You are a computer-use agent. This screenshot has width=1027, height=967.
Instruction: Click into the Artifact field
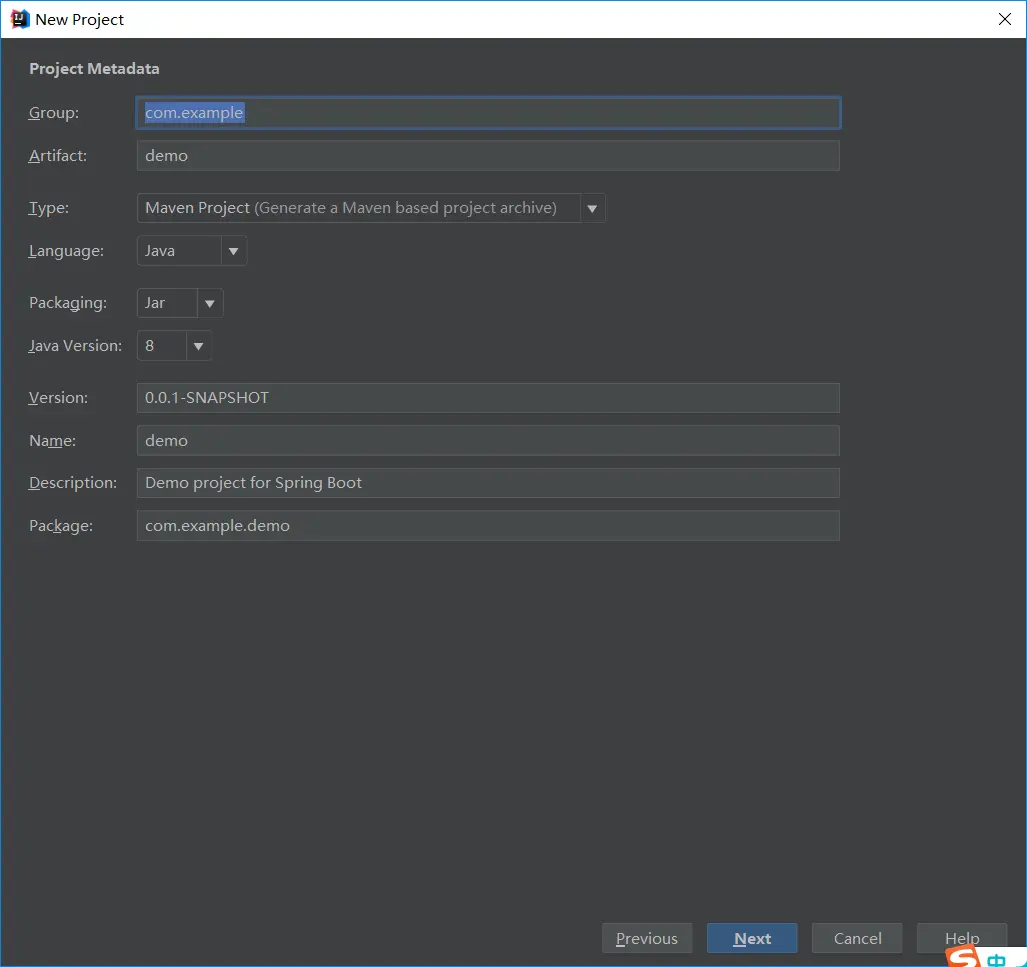click(x=488, y=155)
